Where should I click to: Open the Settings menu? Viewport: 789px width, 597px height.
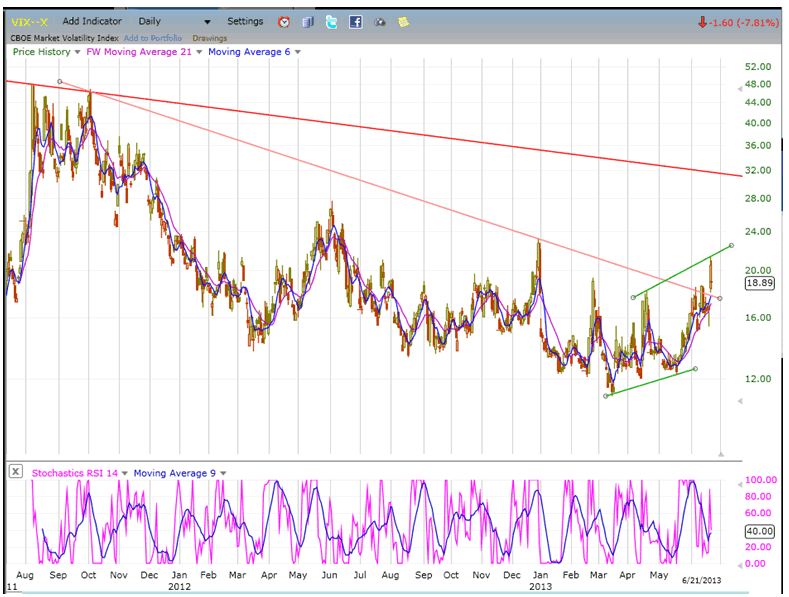245,21
